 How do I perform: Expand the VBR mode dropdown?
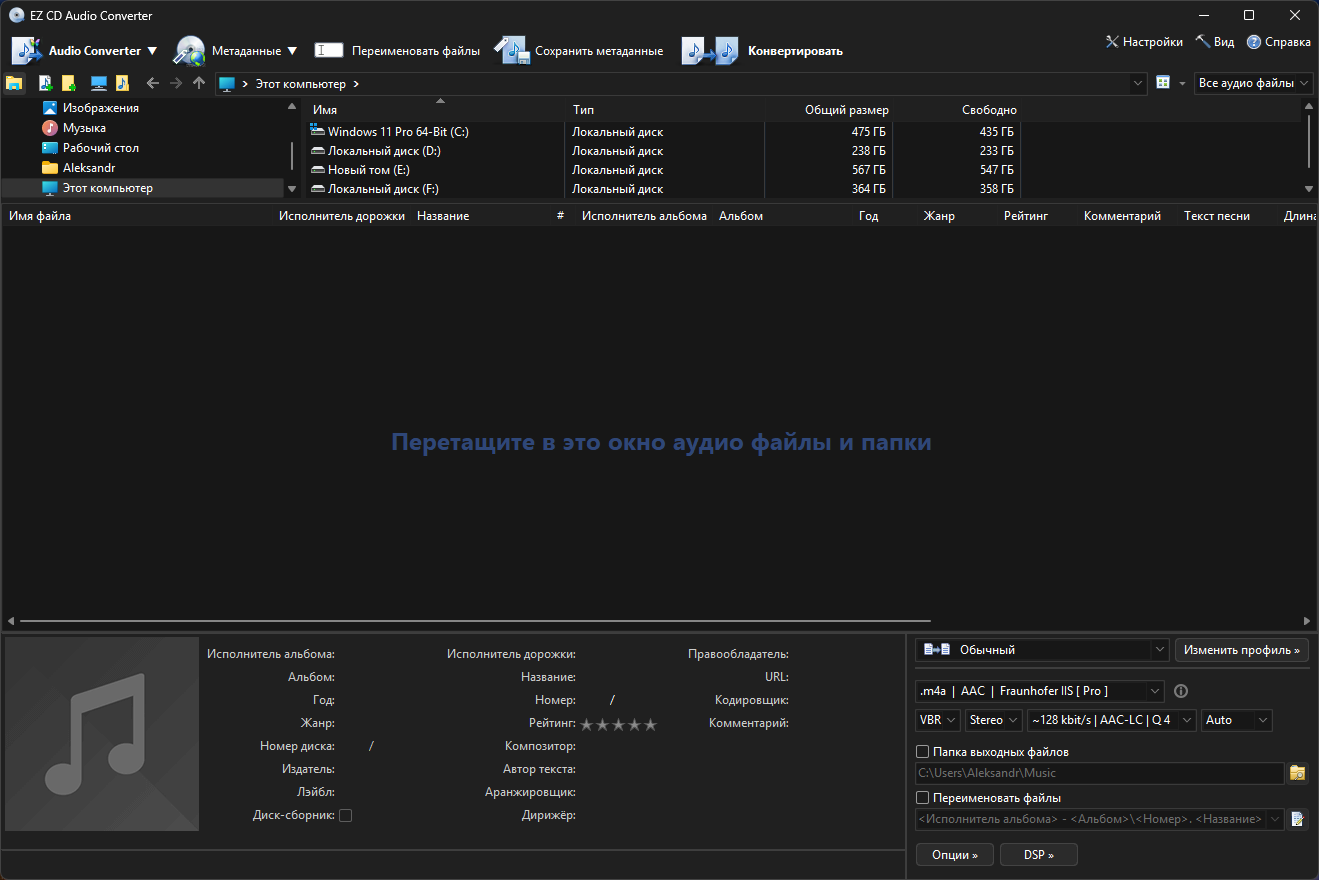pos(937,720)
